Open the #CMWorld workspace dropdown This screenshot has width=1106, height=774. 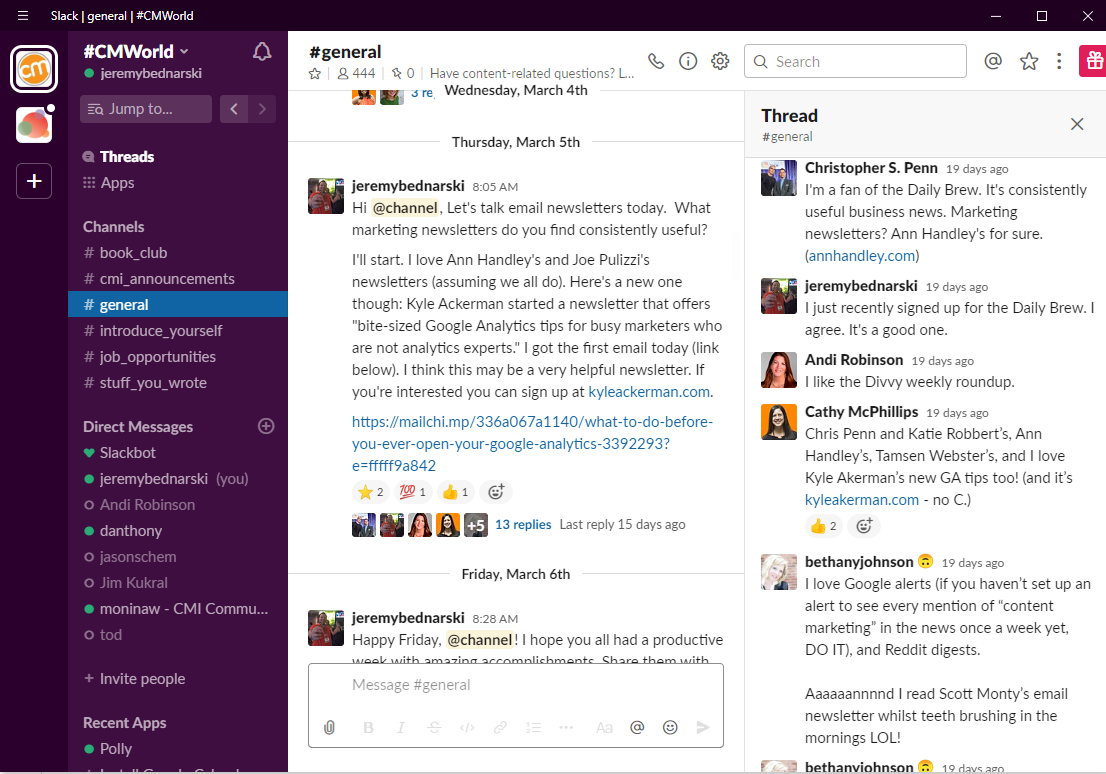pyautogui.click(x=136, y=52)
